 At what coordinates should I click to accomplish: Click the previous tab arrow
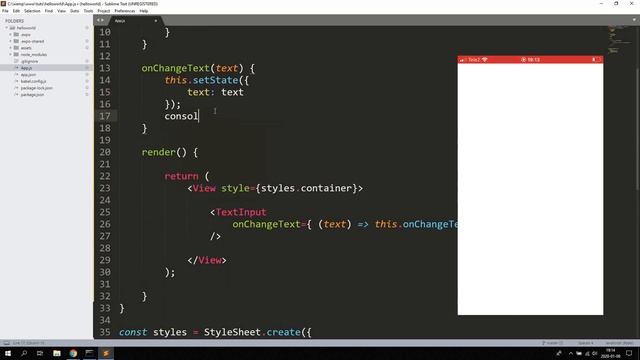(98, 20)
